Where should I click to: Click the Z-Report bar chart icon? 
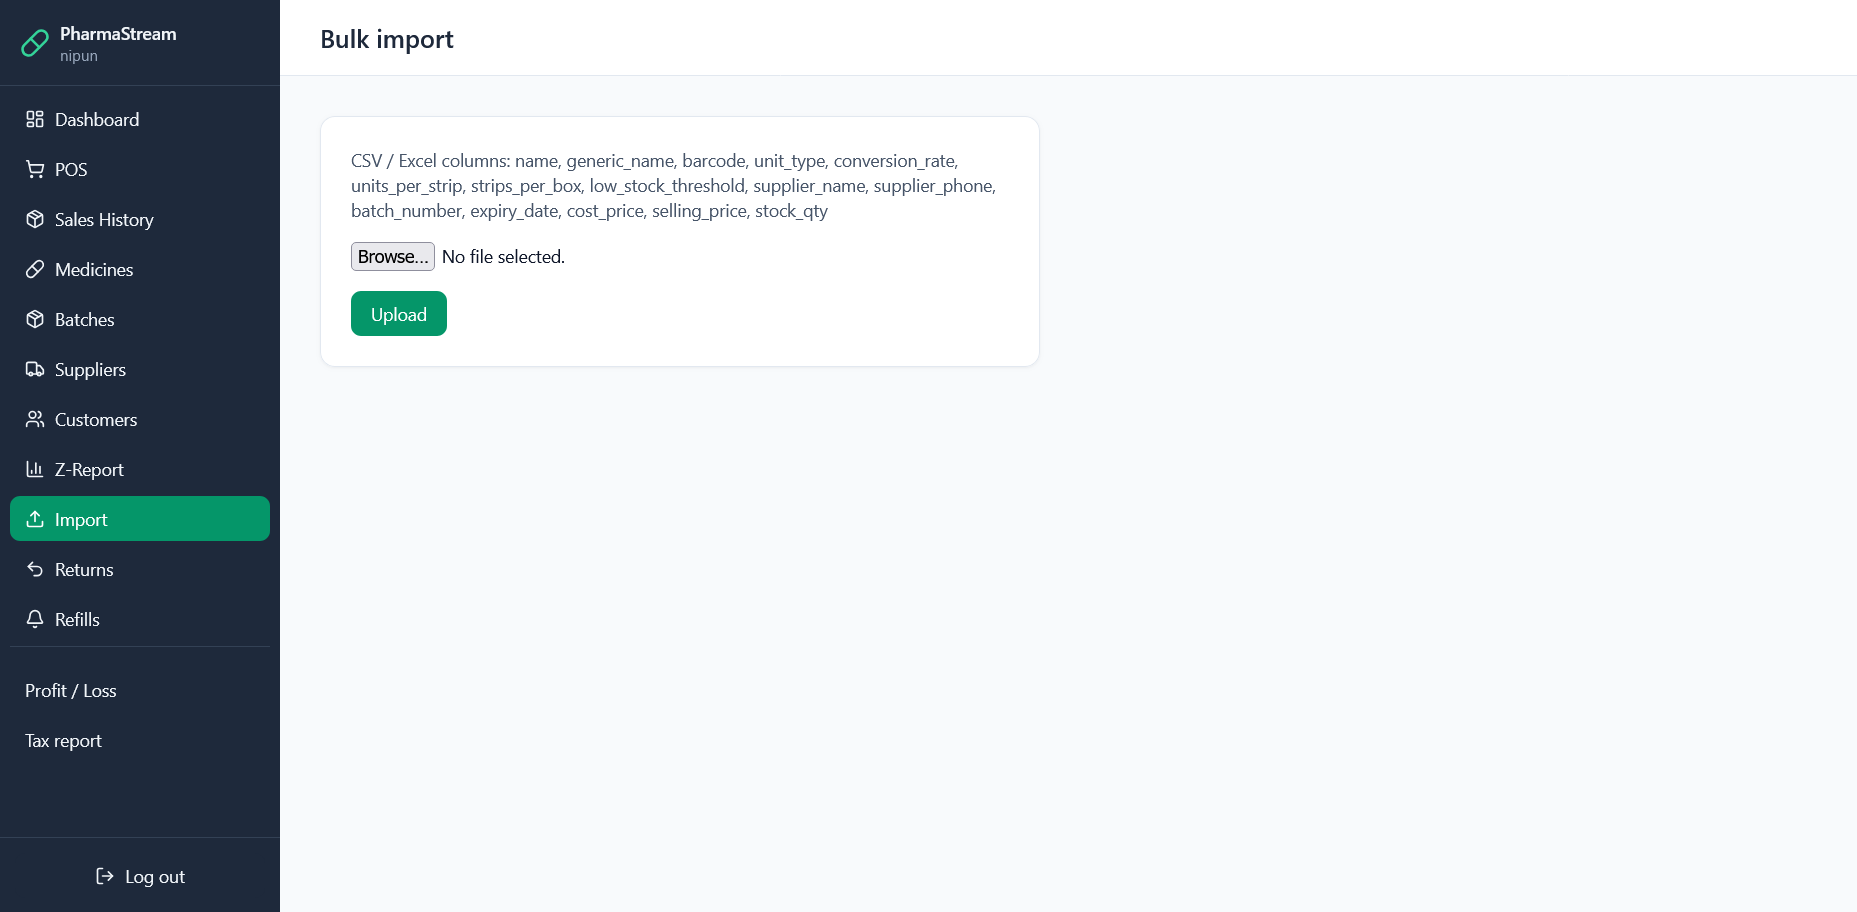(x=35, y=469)
